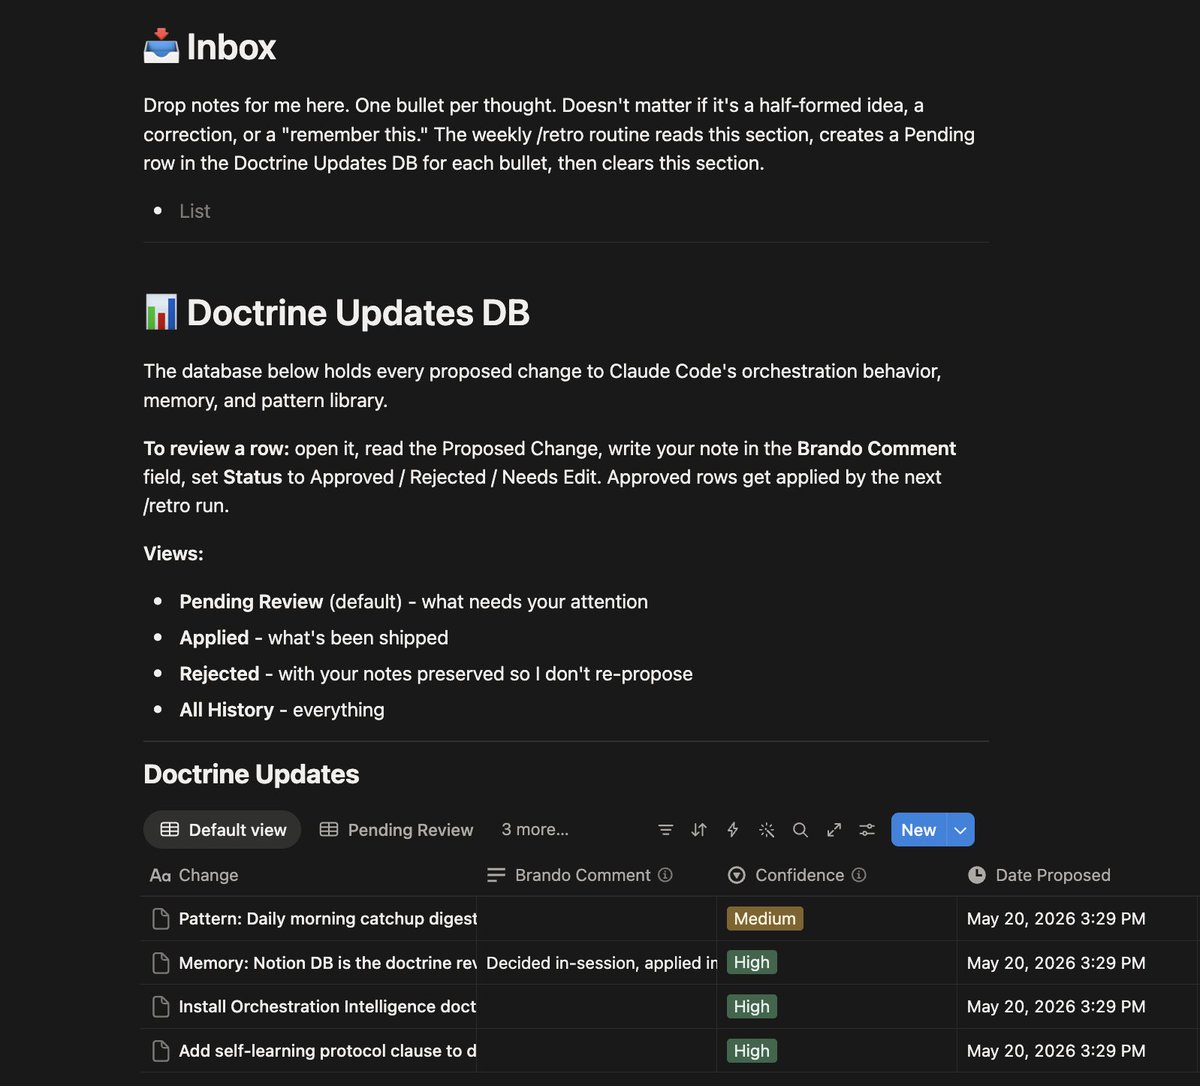
Task: Click the 'Applied - what's been shipped' bullet
Action: 314,638
